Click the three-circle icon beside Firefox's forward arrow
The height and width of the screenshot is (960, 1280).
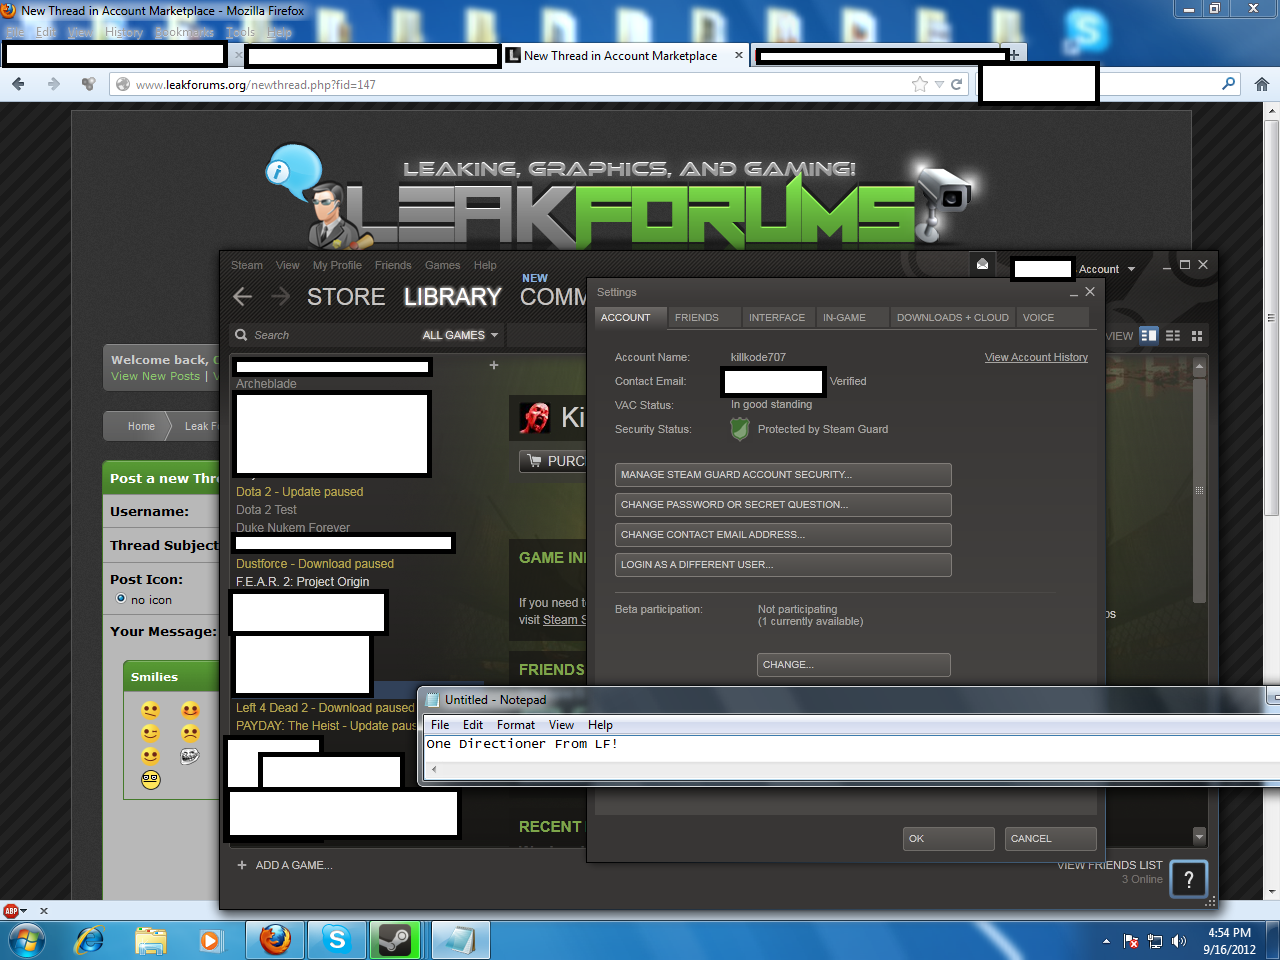tap(89, 84)
